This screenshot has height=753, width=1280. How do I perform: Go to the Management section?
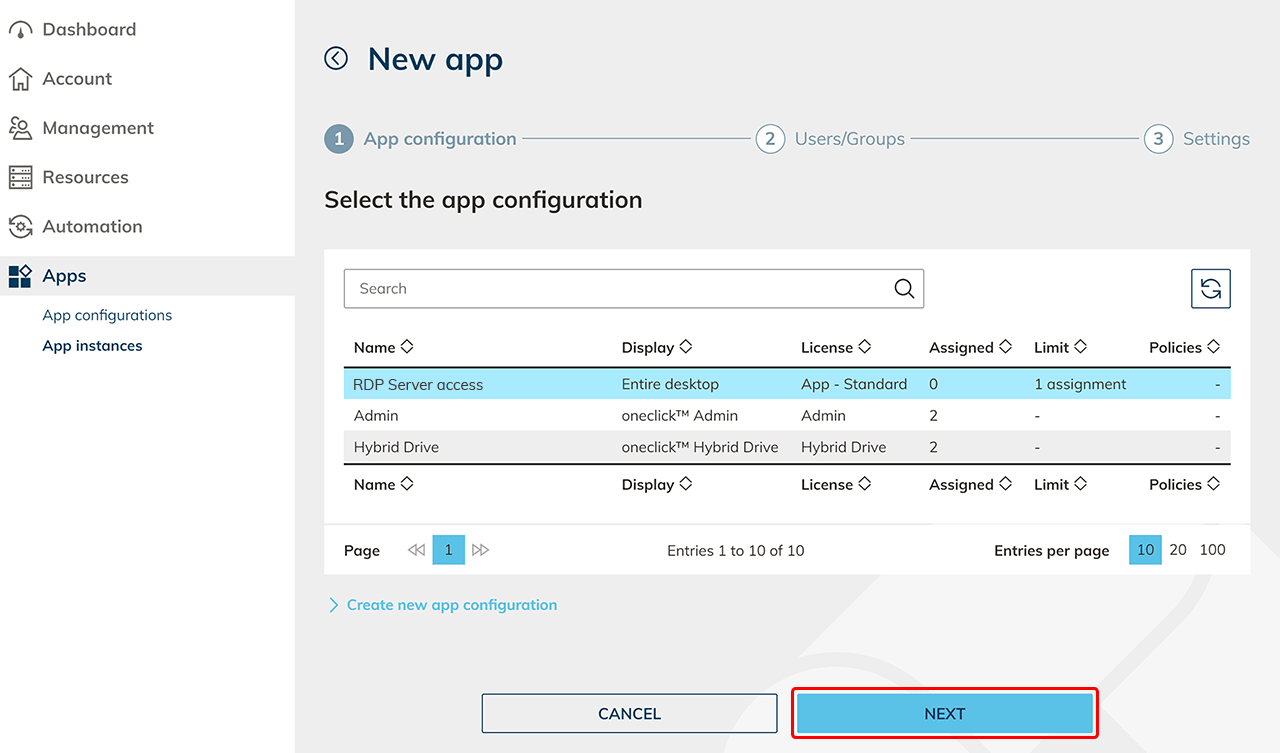pos(97,128)
